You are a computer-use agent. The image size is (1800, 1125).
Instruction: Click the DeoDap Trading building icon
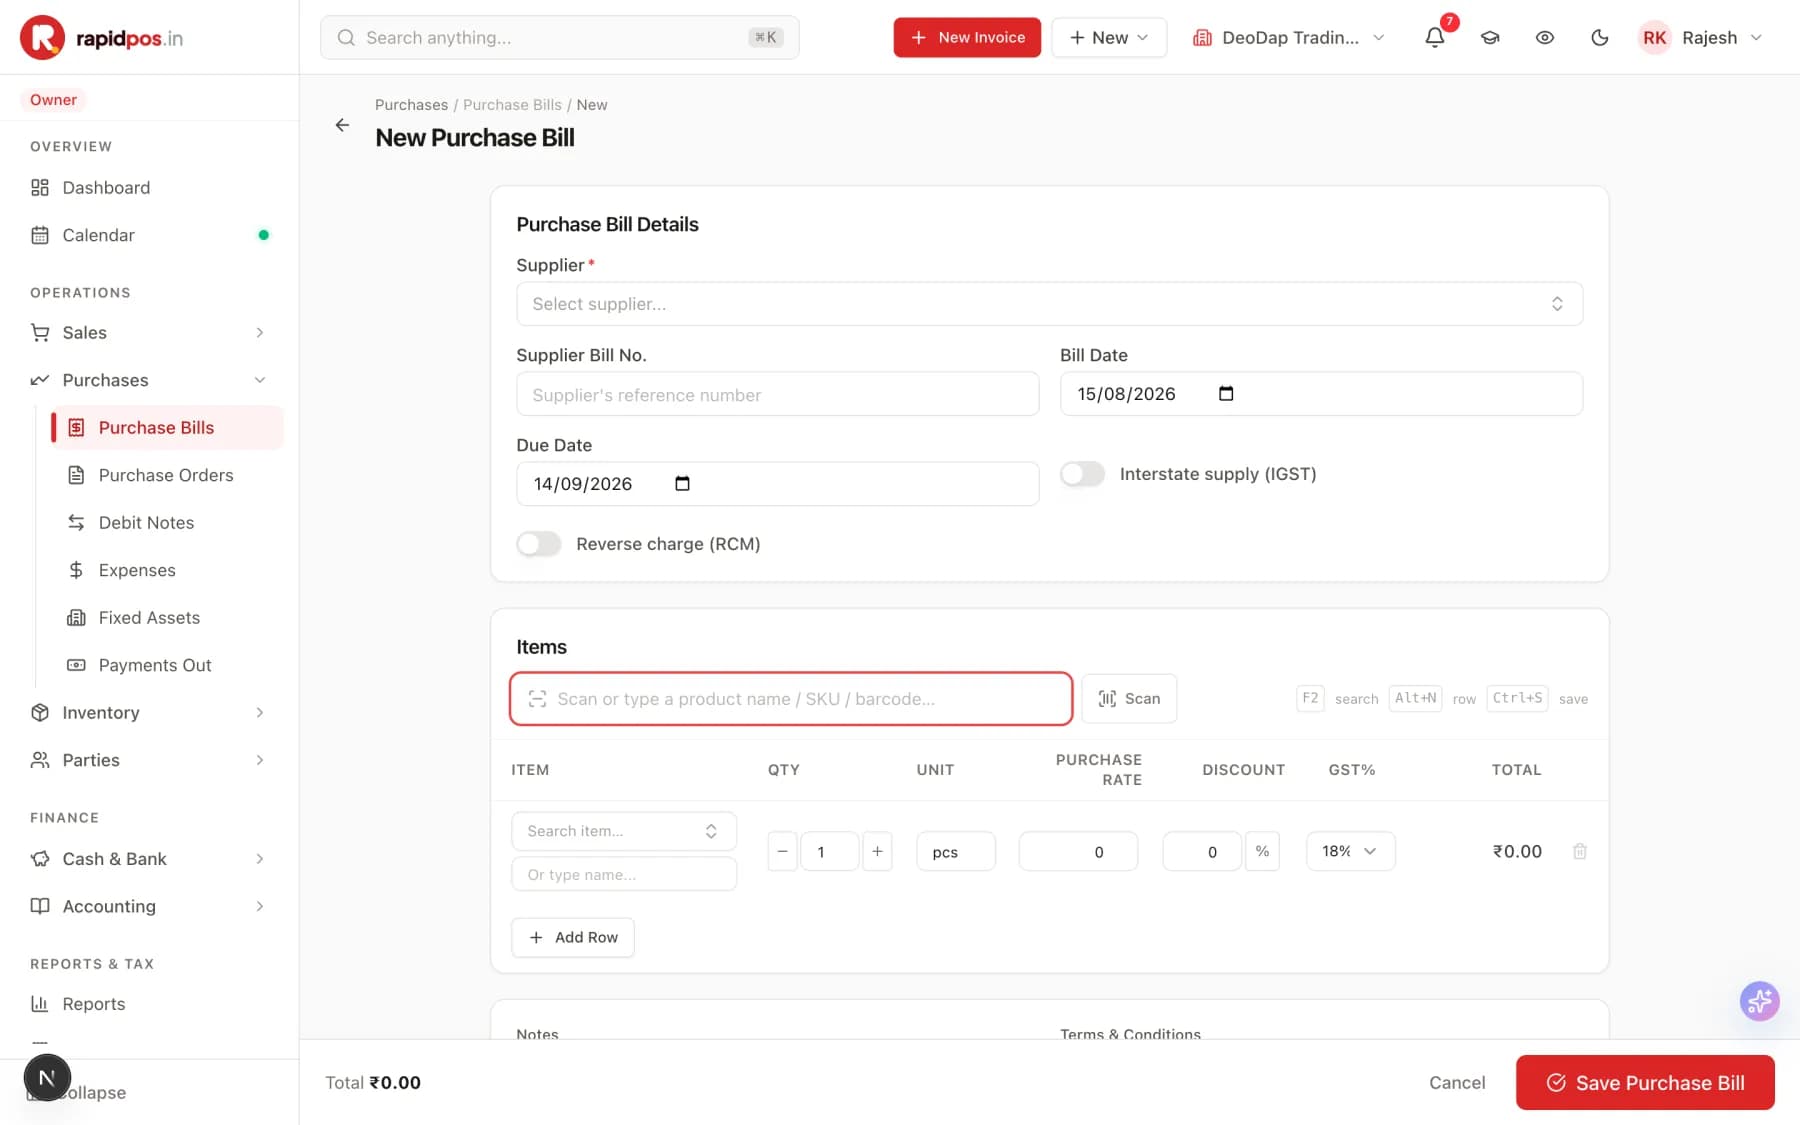[x=1203, y=38]
